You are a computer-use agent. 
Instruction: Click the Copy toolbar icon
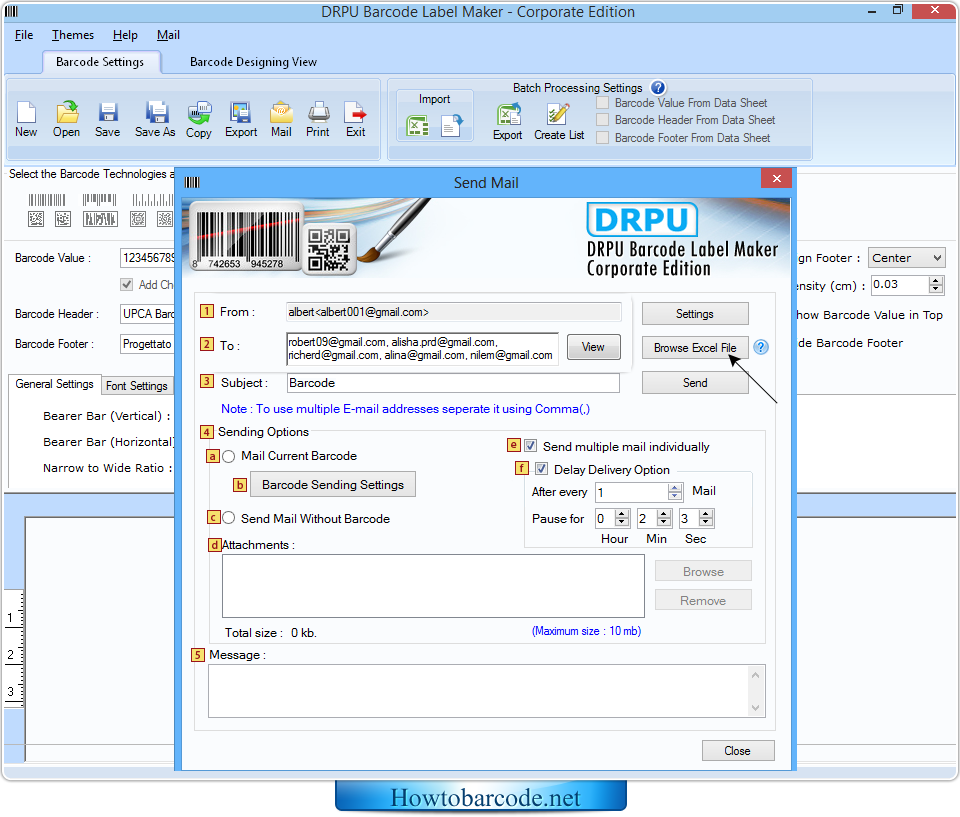click(199, 119)
